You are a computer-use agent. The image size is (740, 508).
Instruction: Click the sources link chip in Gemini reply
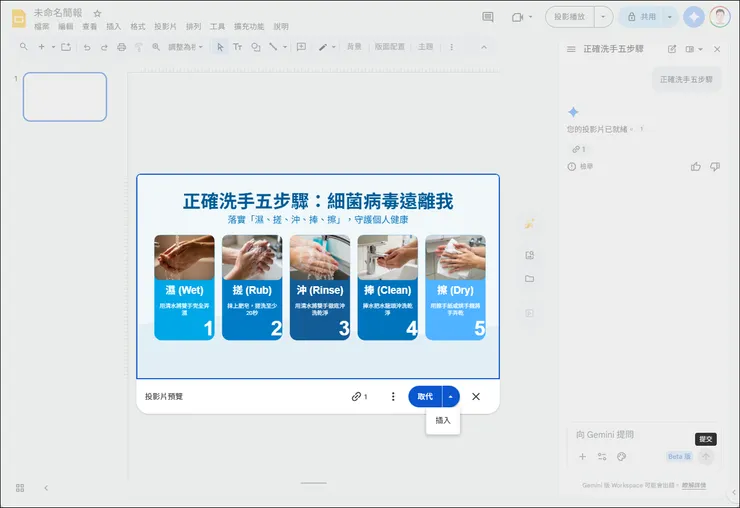pyautogui.click(x=579, y=149)
